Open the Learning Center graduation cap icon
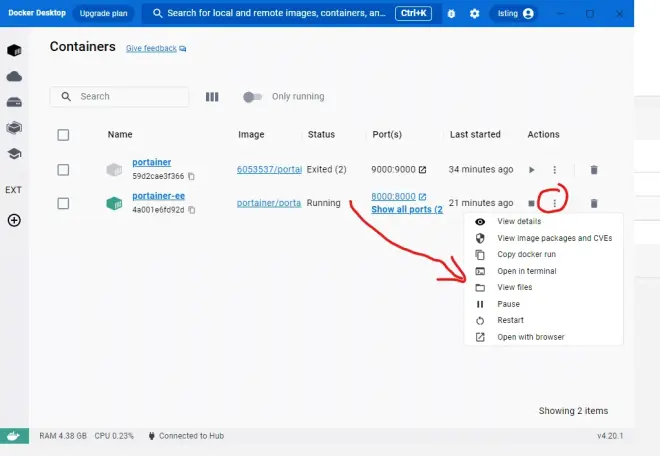 [x=14, y=154]
